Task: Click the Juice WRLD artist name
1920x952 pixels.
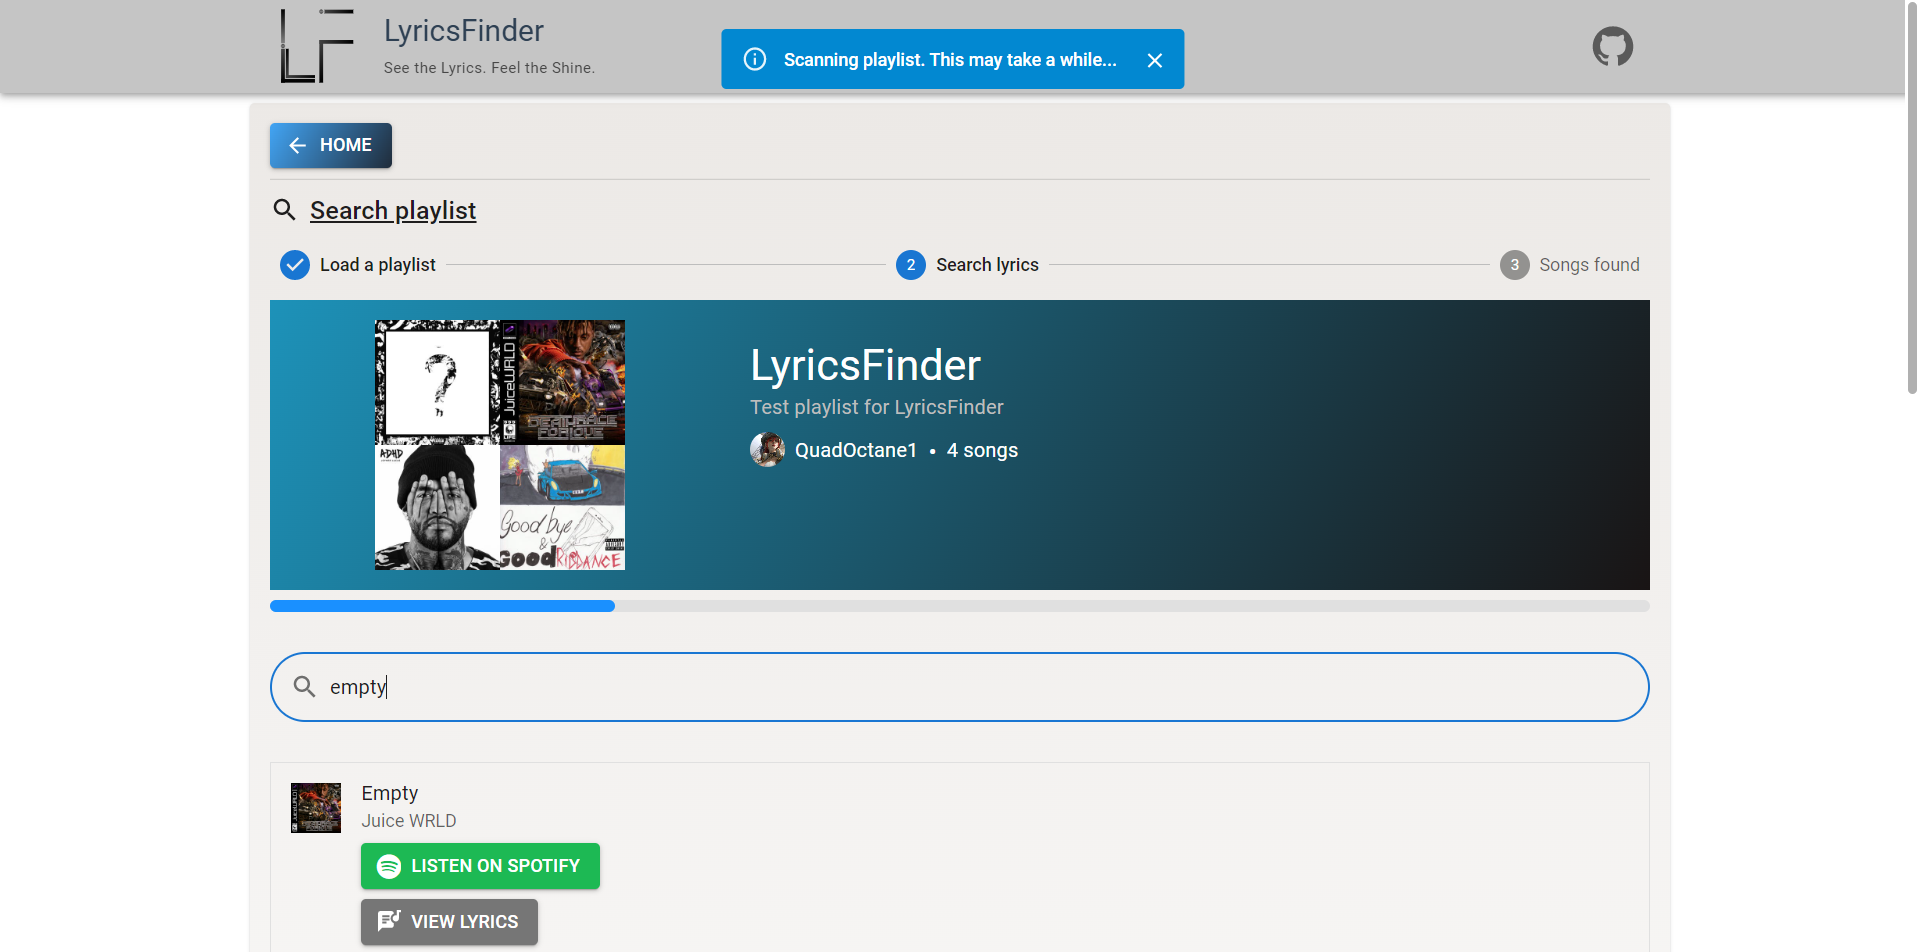Action: coord(409,821)
